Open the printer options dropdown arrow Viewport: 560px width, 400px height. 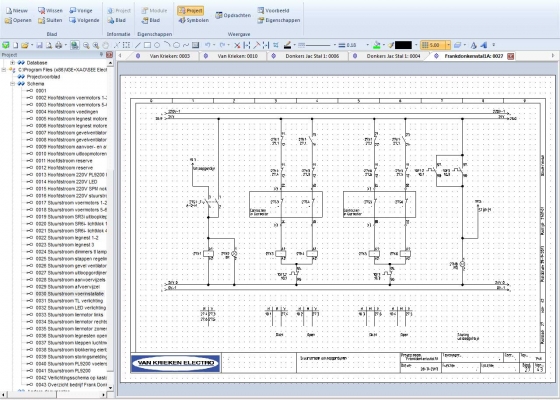pos(65,45)
